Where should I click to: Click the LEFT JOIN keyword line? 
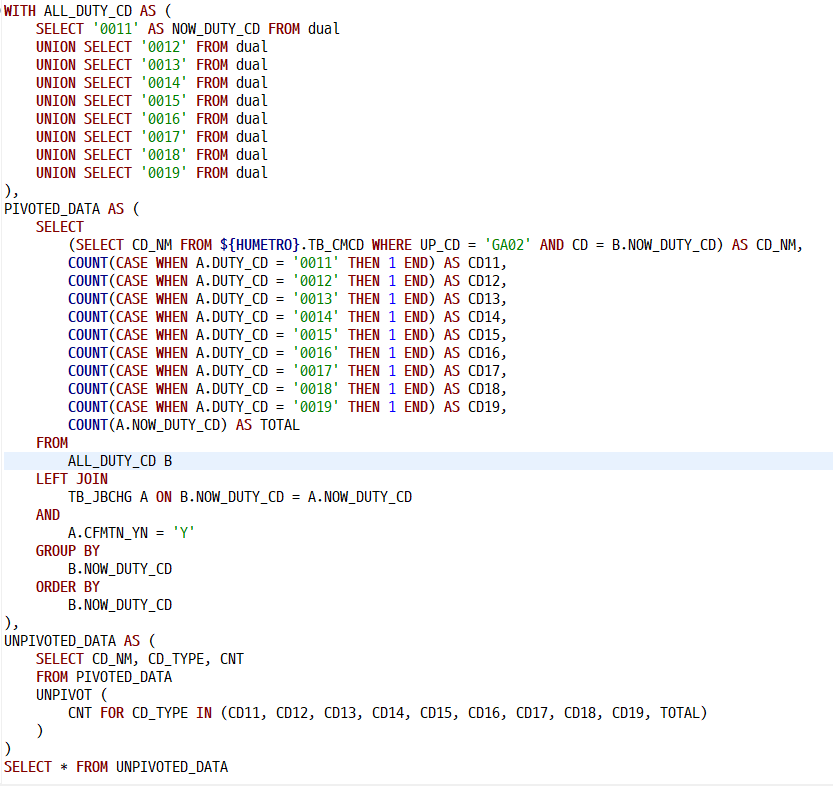(x=72, y=479)
